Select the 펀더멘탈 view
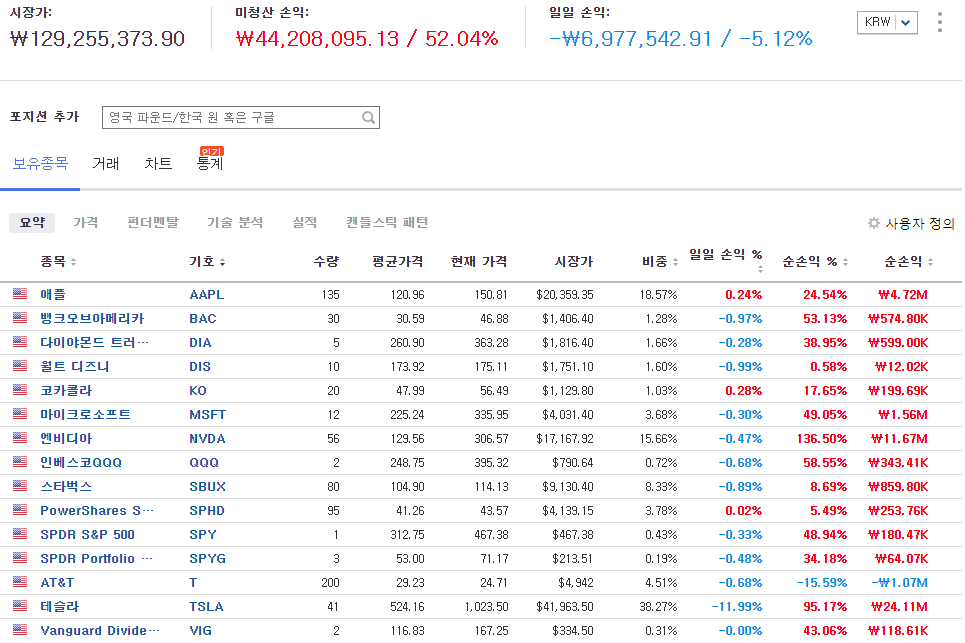 tap(153, 223)
